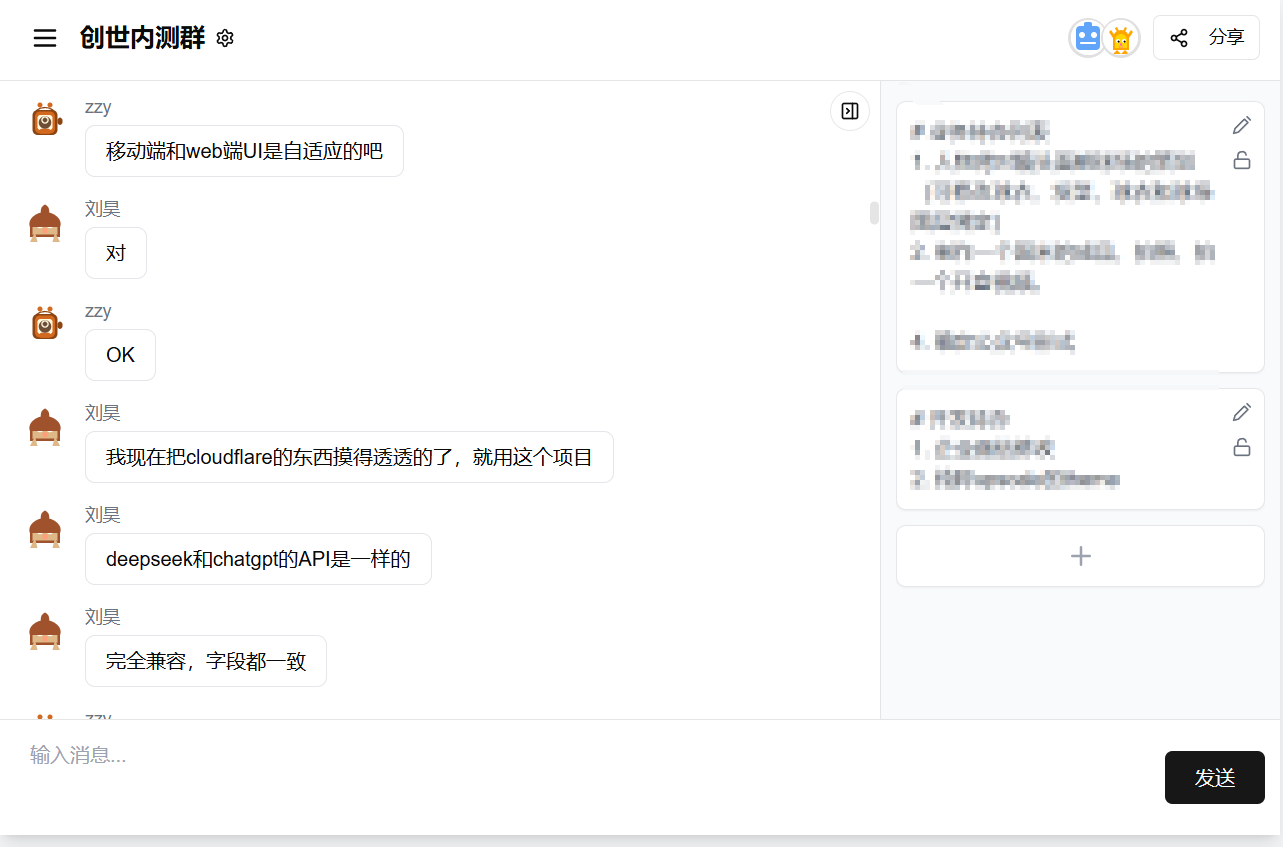Click the blue robot avatar in the top bar
Viewport: 1283px width, 847px height.
point(1086,37)
